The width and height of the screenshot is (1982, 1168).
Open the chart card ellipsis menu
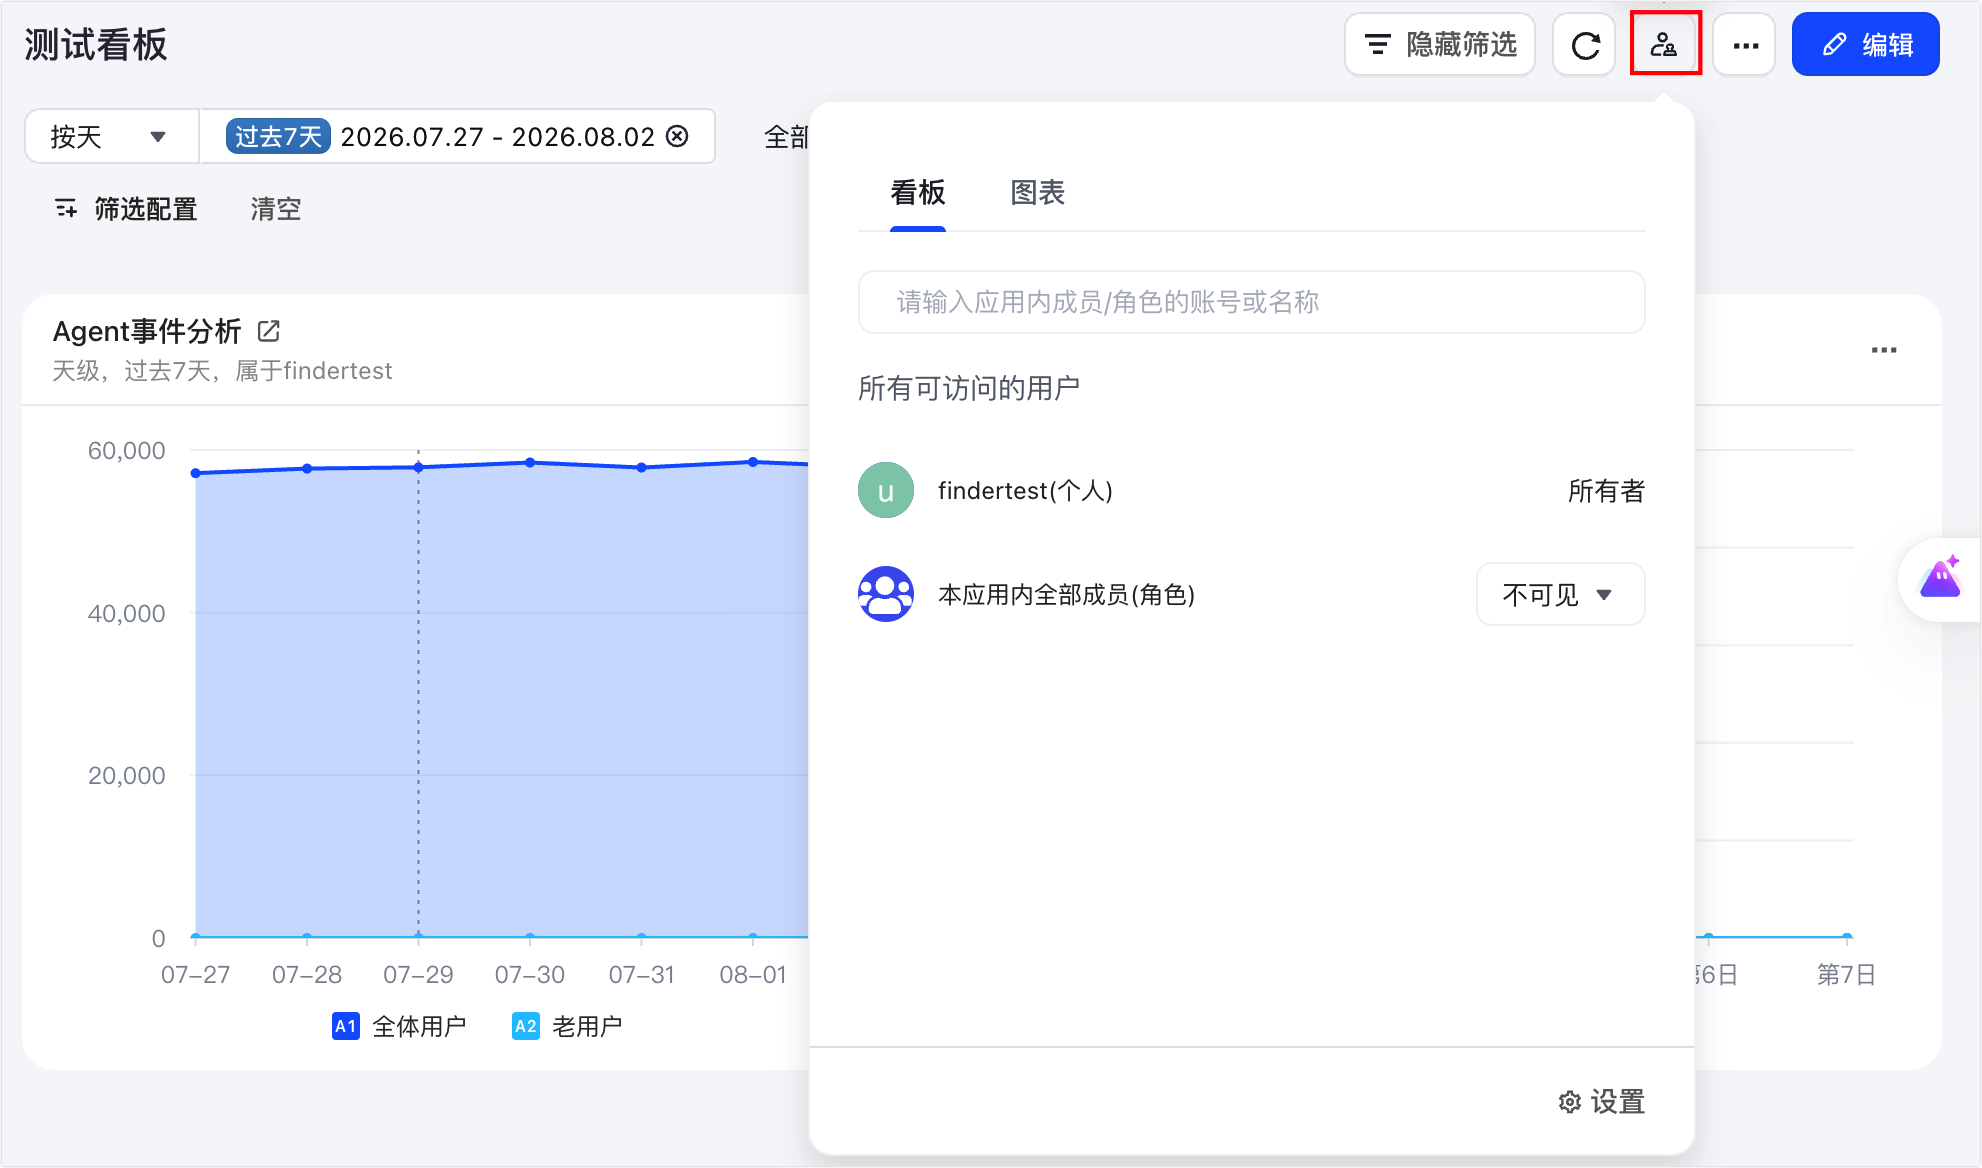click(1884, 350)
